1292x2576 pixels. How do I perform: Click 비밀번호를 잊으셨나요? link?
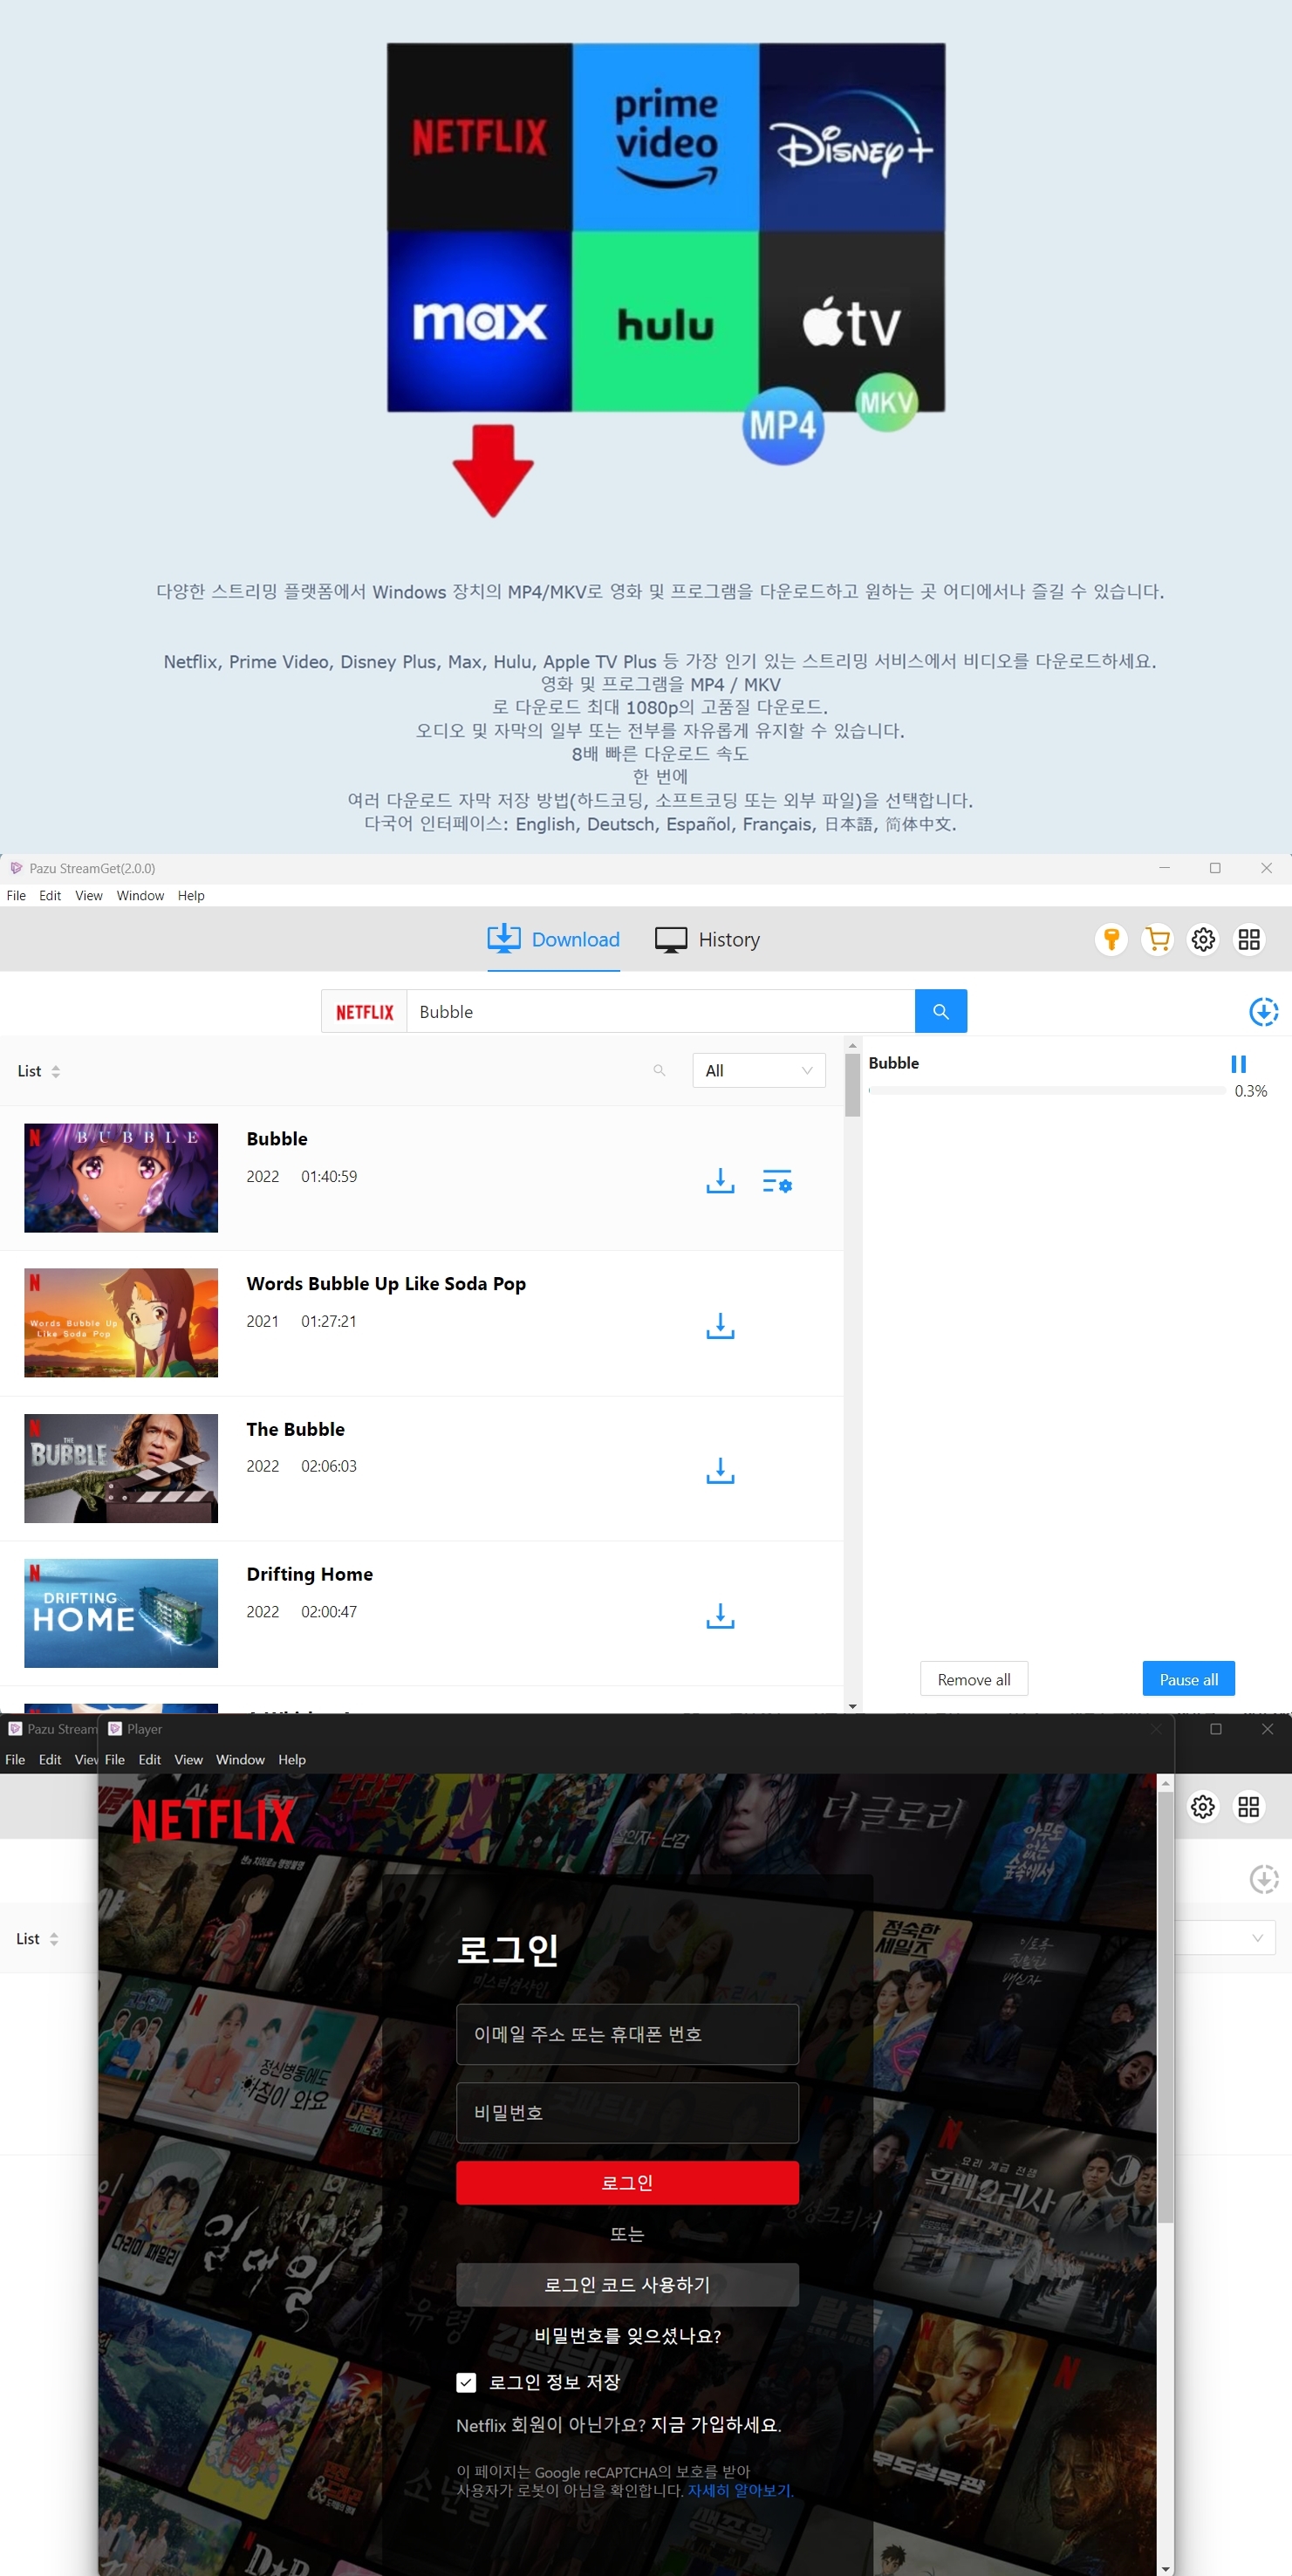coord(627,2335)
